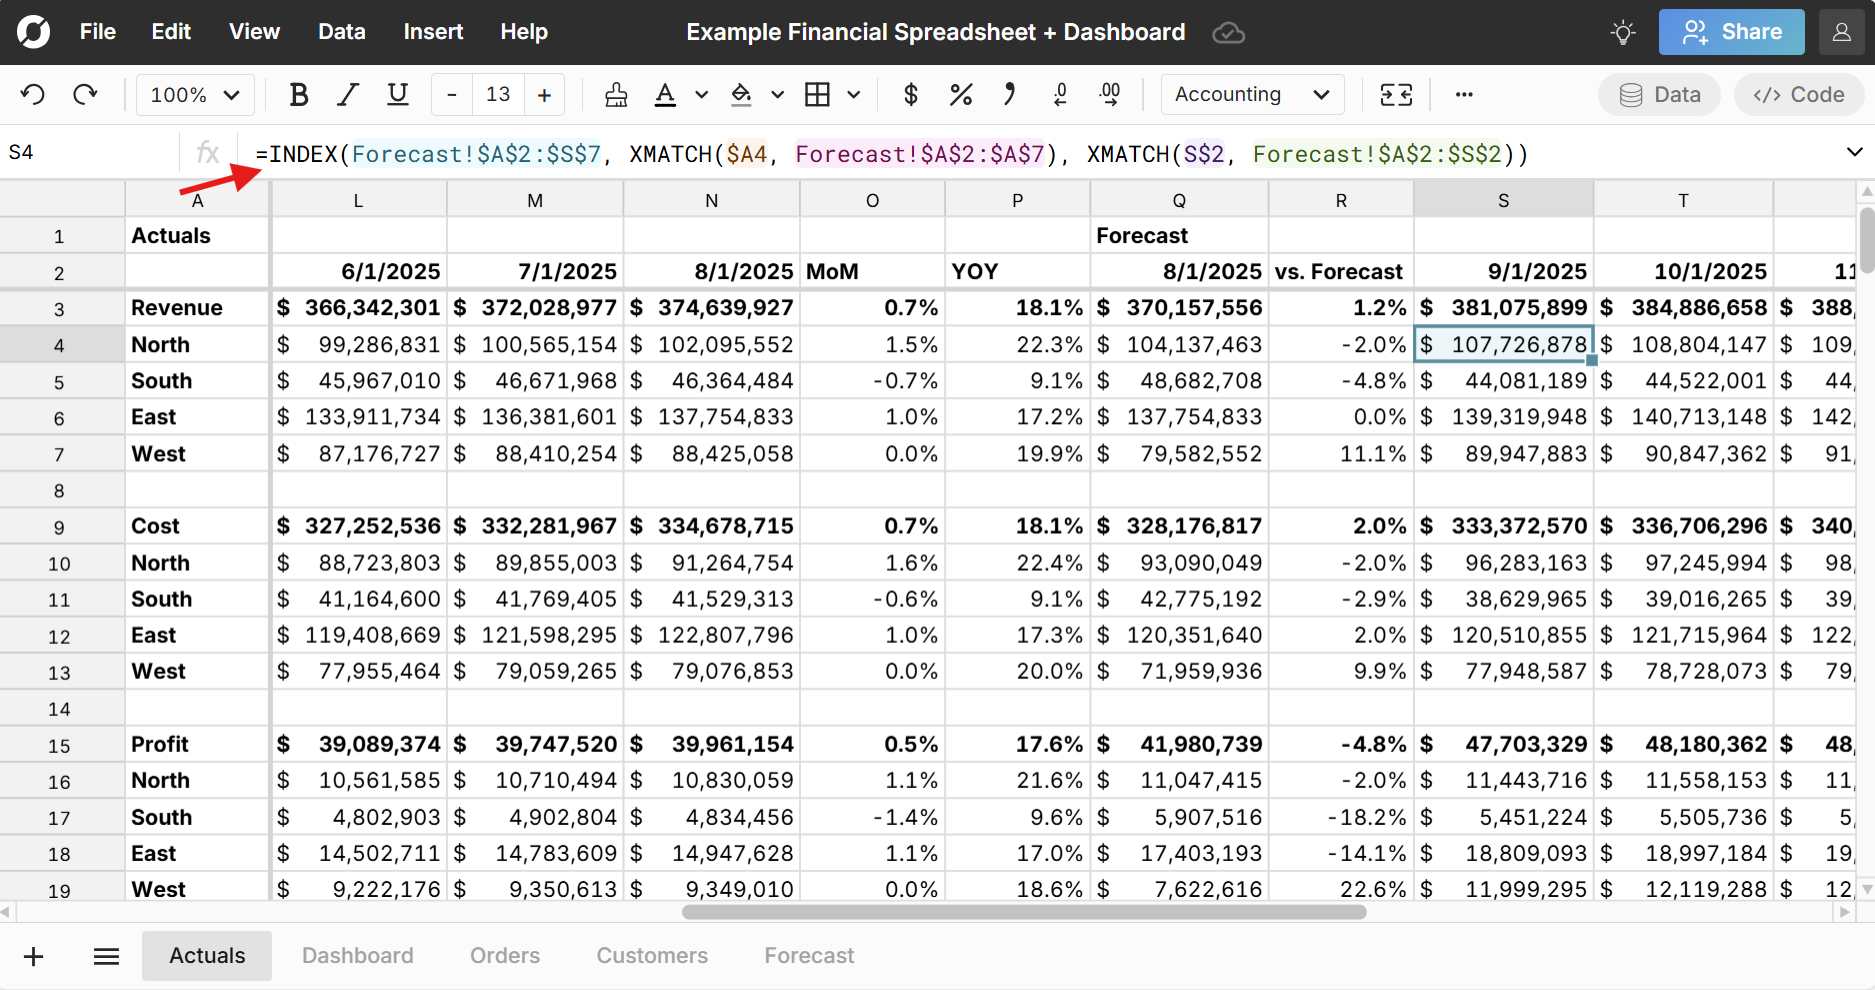The image size is (1875, 990).
Task: Click the Share button
Action: [x=1731, y=31]
